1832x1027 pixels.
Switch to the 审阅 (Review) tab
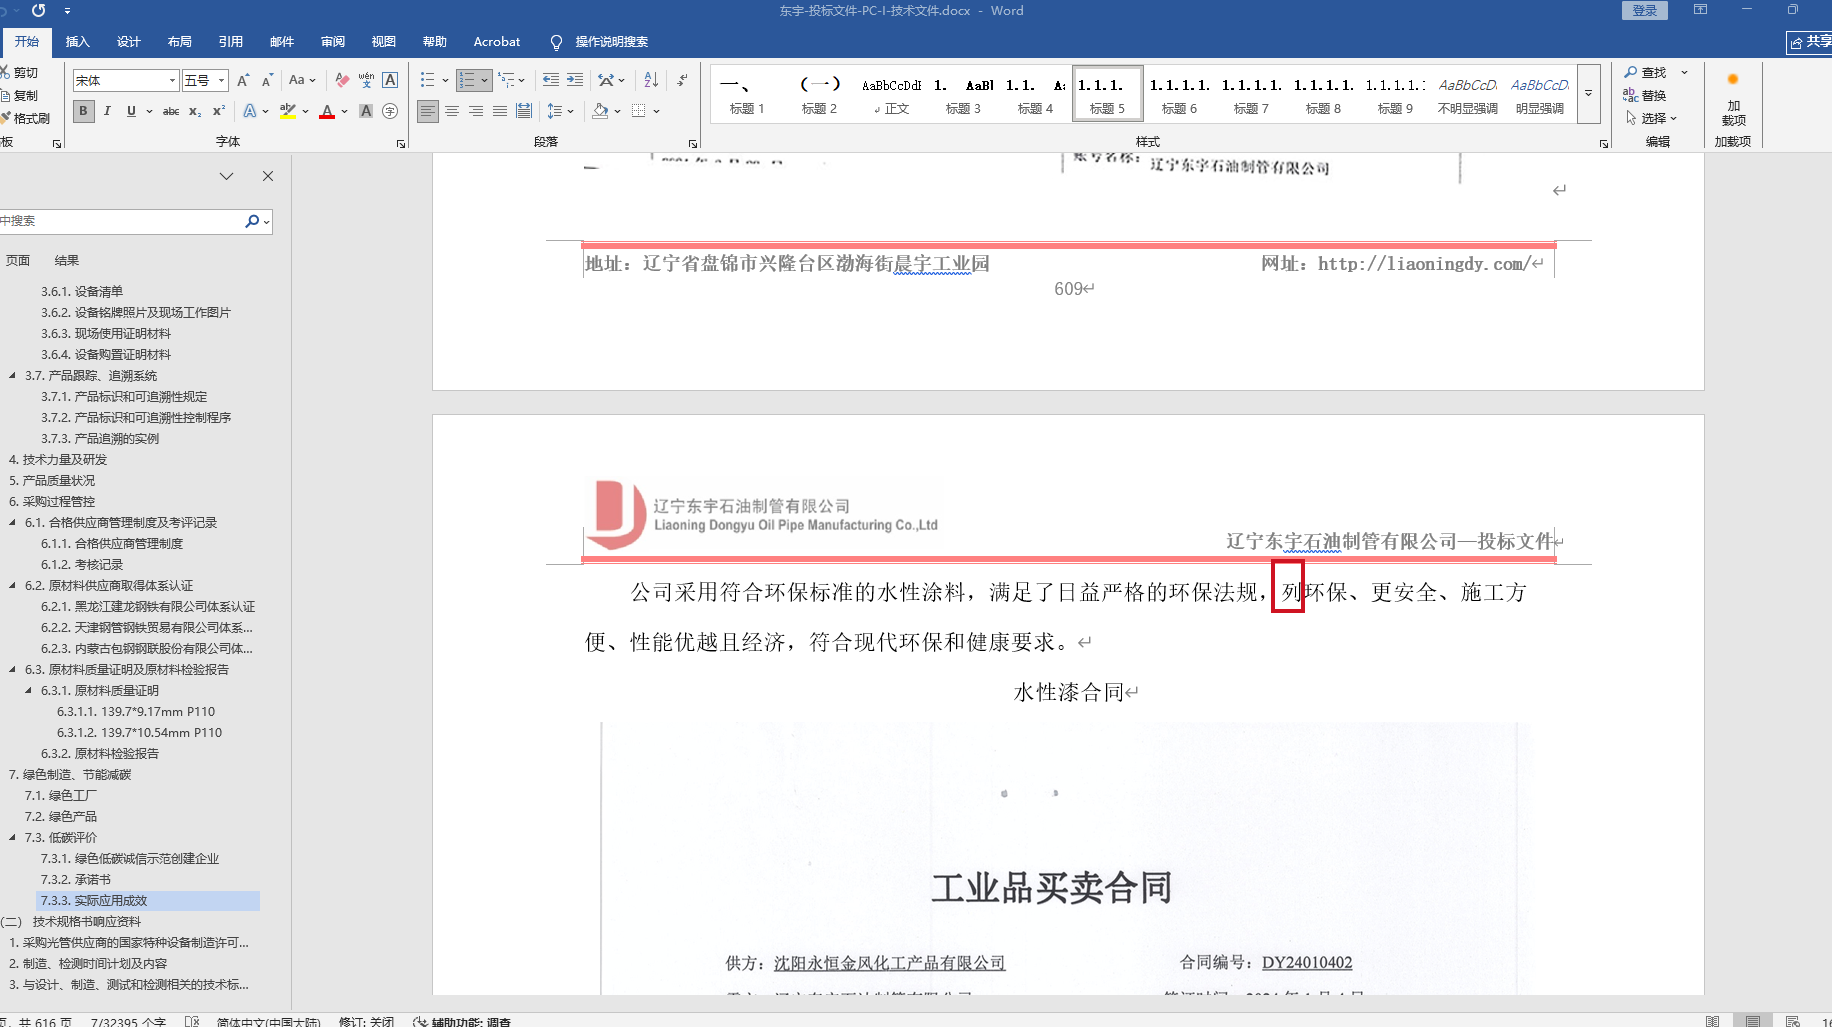333,41
